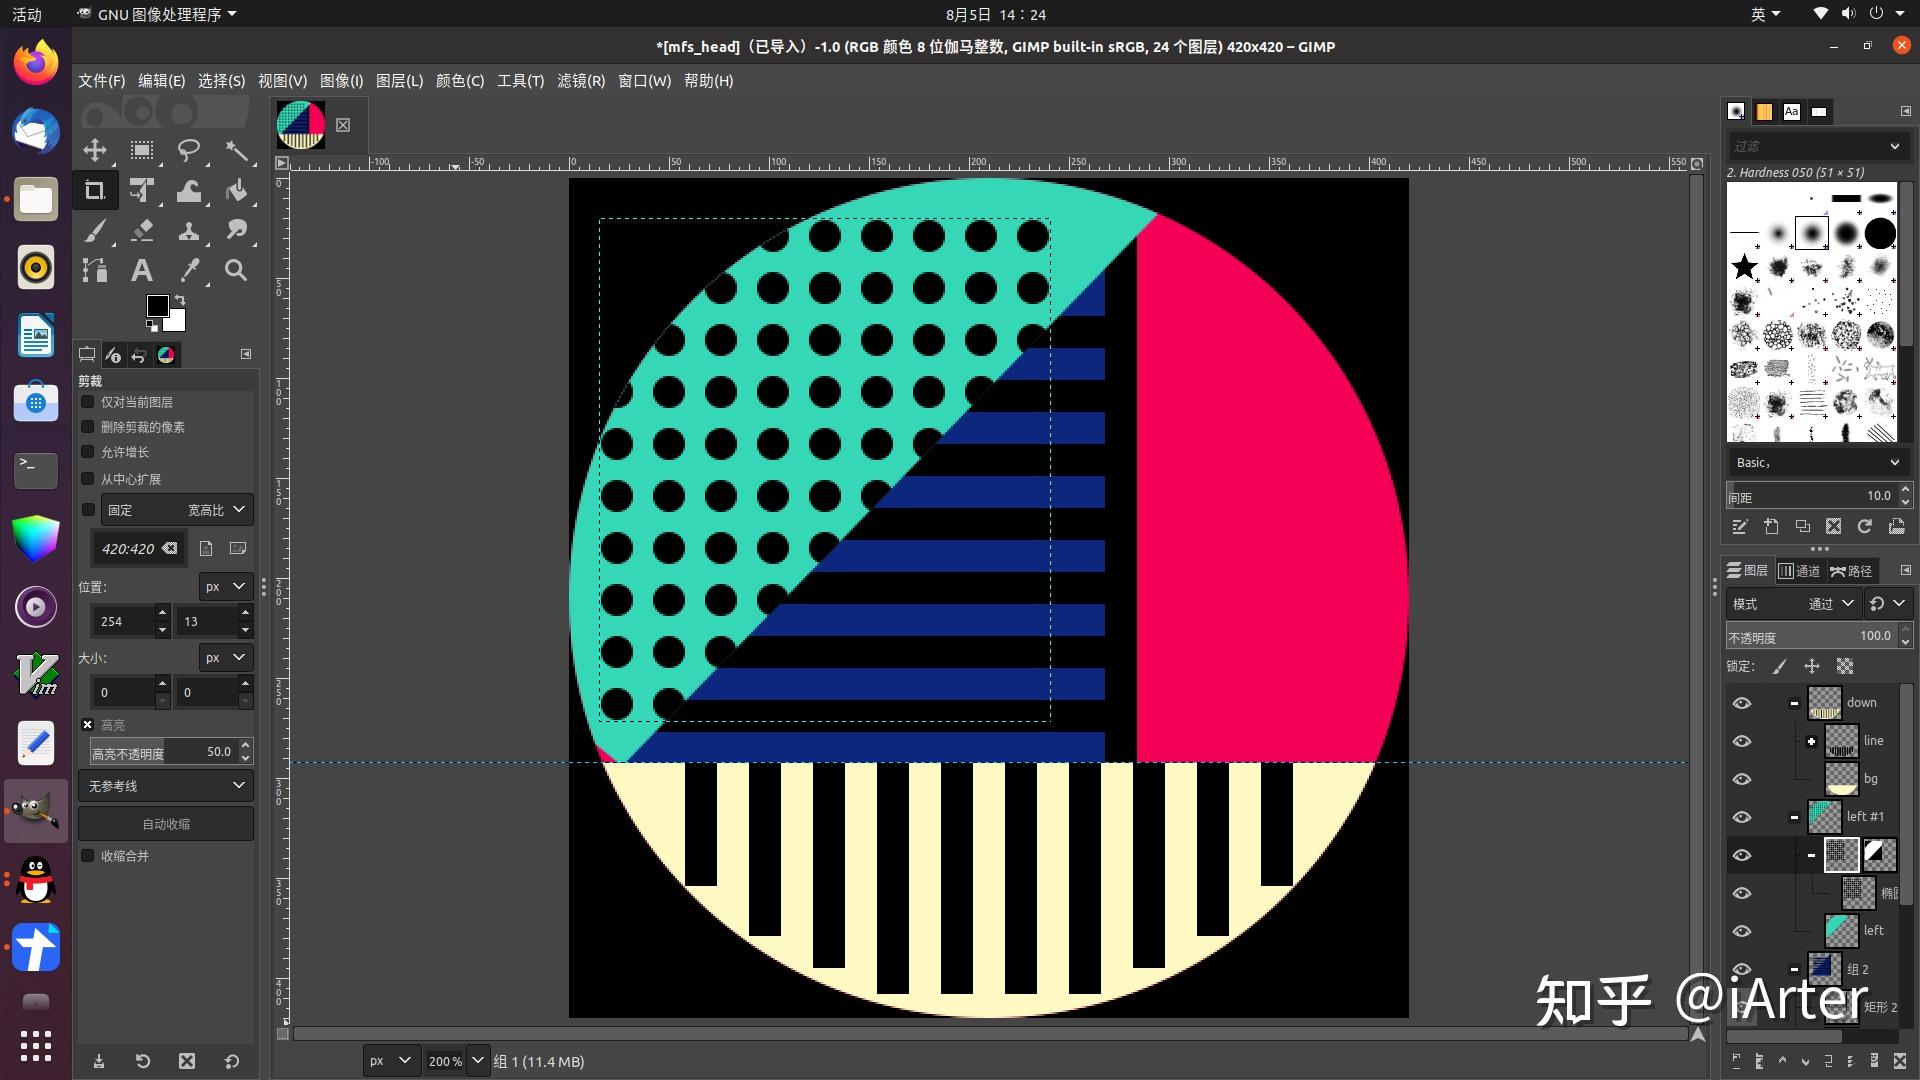Collapse the left #1 layer group

point(1794,817)
